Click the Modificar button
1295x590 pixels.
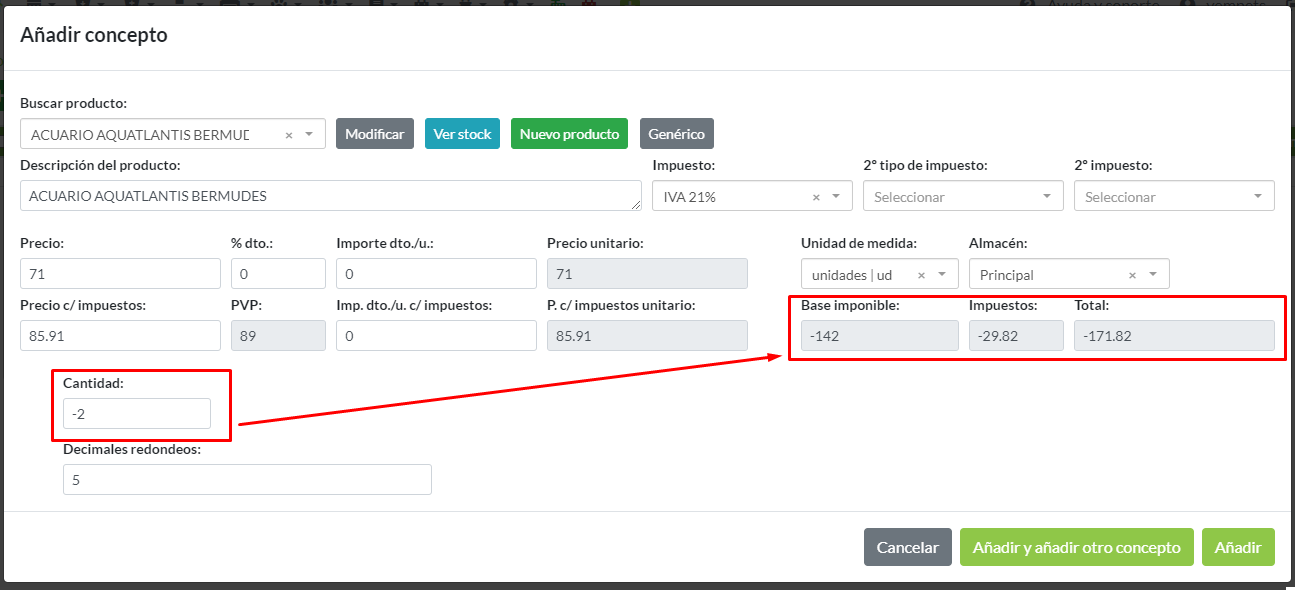(374, 134)
